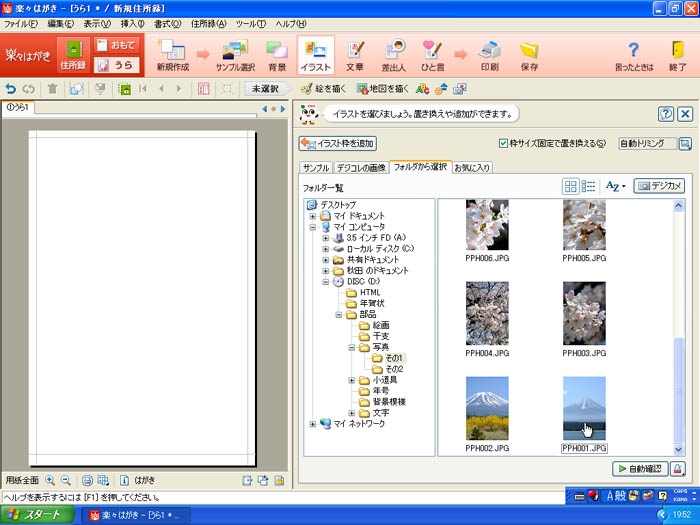The image size is (700, 525).
Task: Select the PPH002.JPG Mount Fuji thumbnail
Action: pyautogui.click(x=487, y=408)
